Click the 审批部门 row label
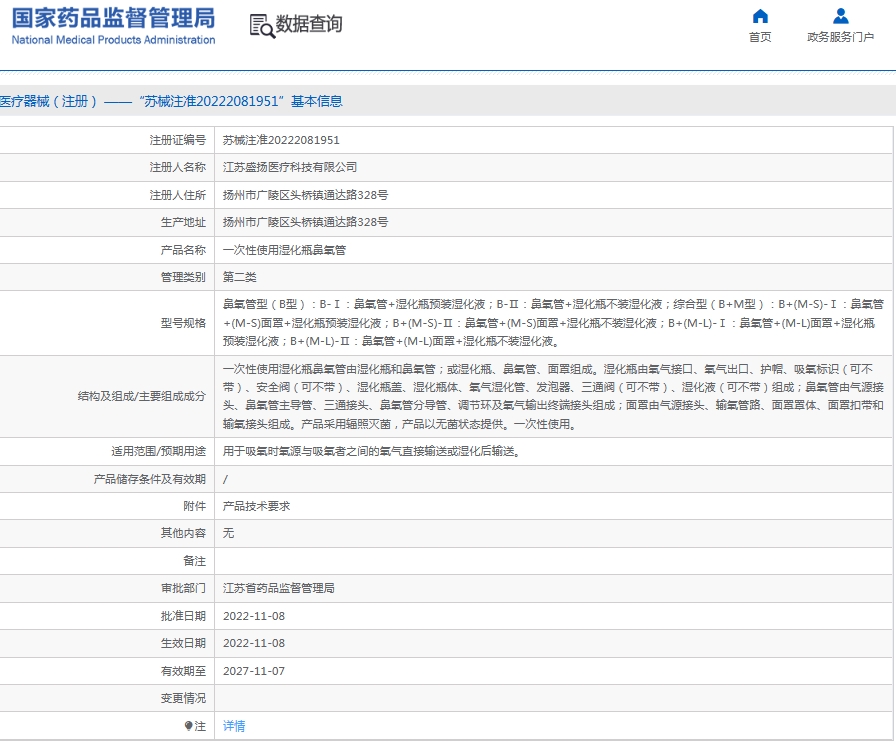This screenshot has width=896, height=747. (x=183, y=588)
